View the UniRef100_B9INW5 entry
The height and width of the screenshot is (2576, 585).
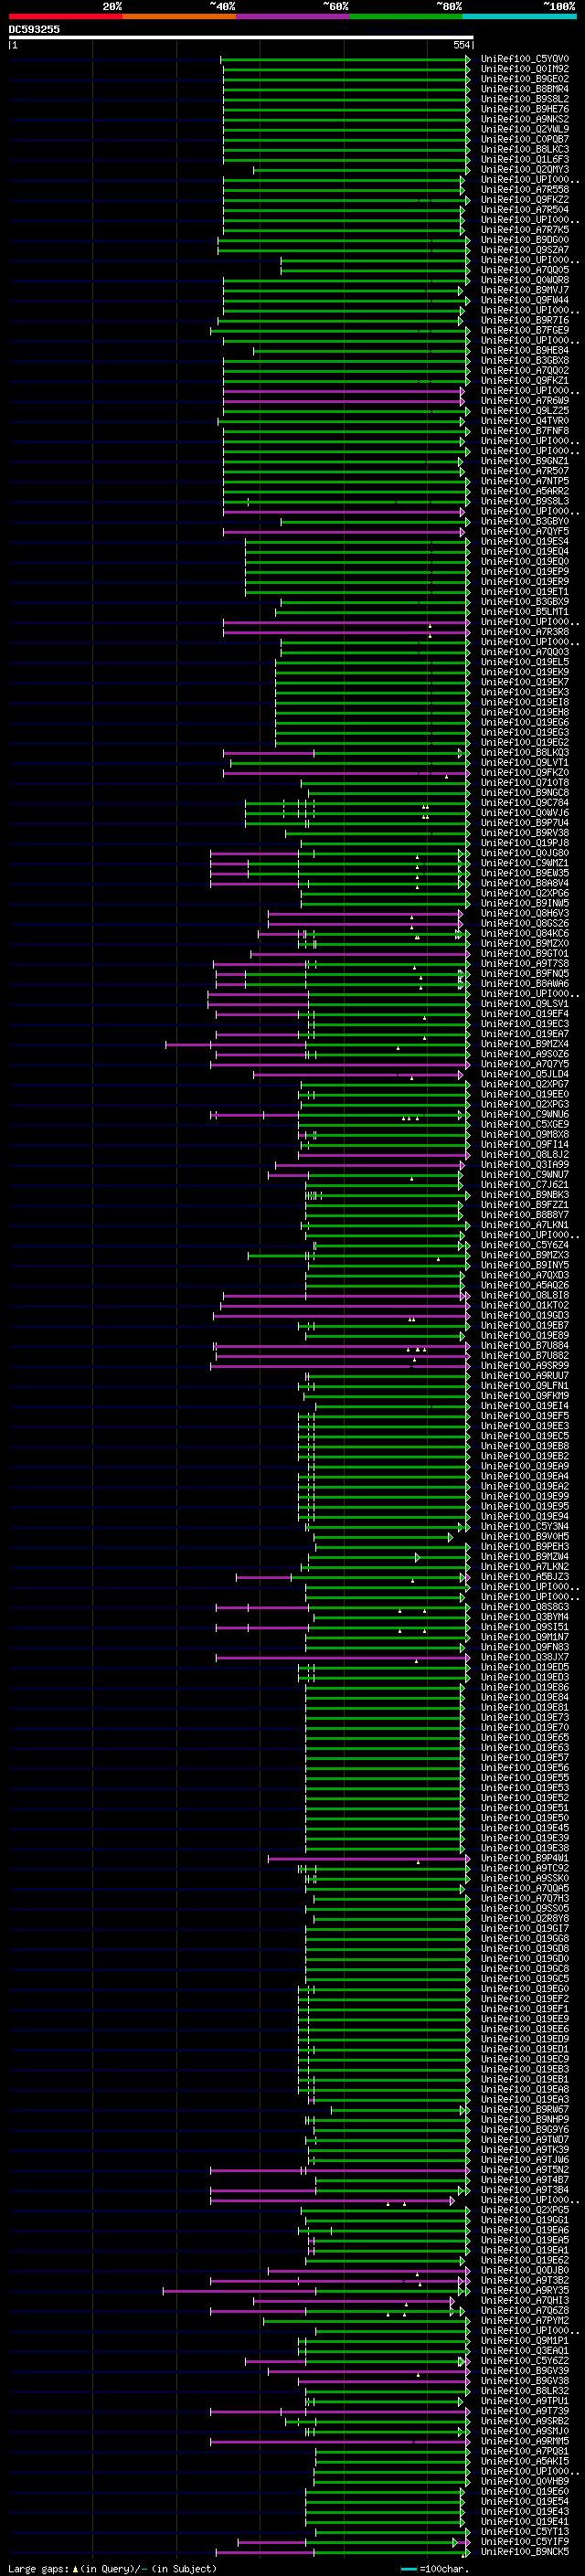pos(524,903)
